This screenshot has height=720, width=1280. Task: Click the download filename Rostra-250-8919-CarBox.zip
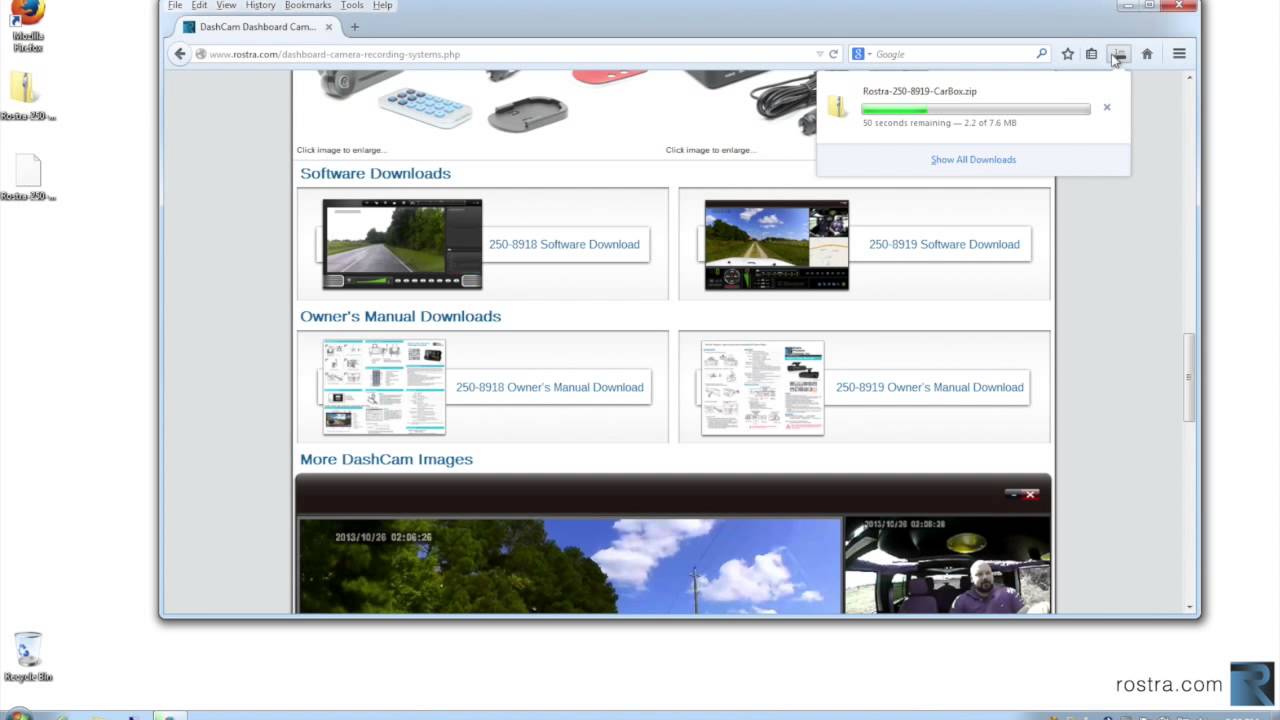pyautogui.click(x=919, y=91)
